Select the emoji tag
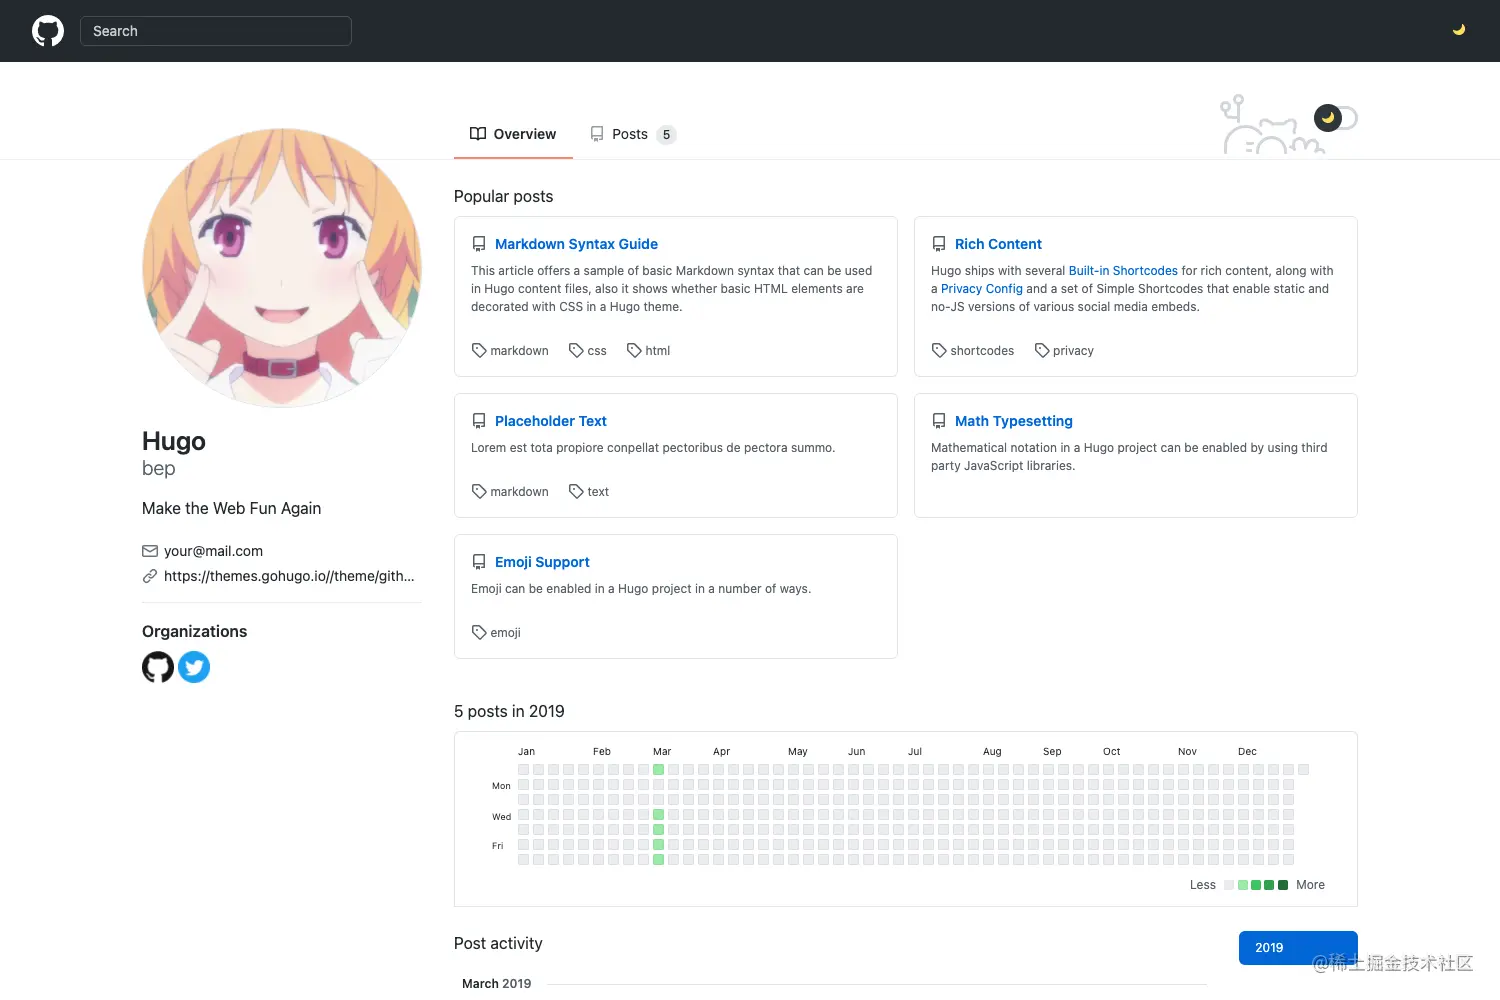Image resolution: width=1500 pixels, height=1000 pixels. coord(496,633)
